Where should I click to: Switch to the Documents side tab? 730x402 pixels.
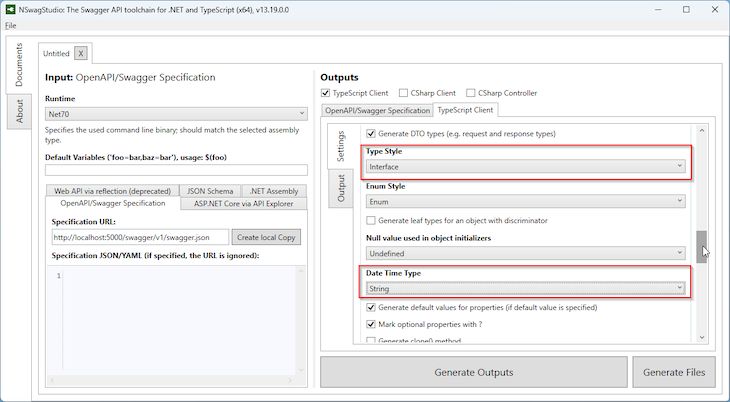[19, 65]
